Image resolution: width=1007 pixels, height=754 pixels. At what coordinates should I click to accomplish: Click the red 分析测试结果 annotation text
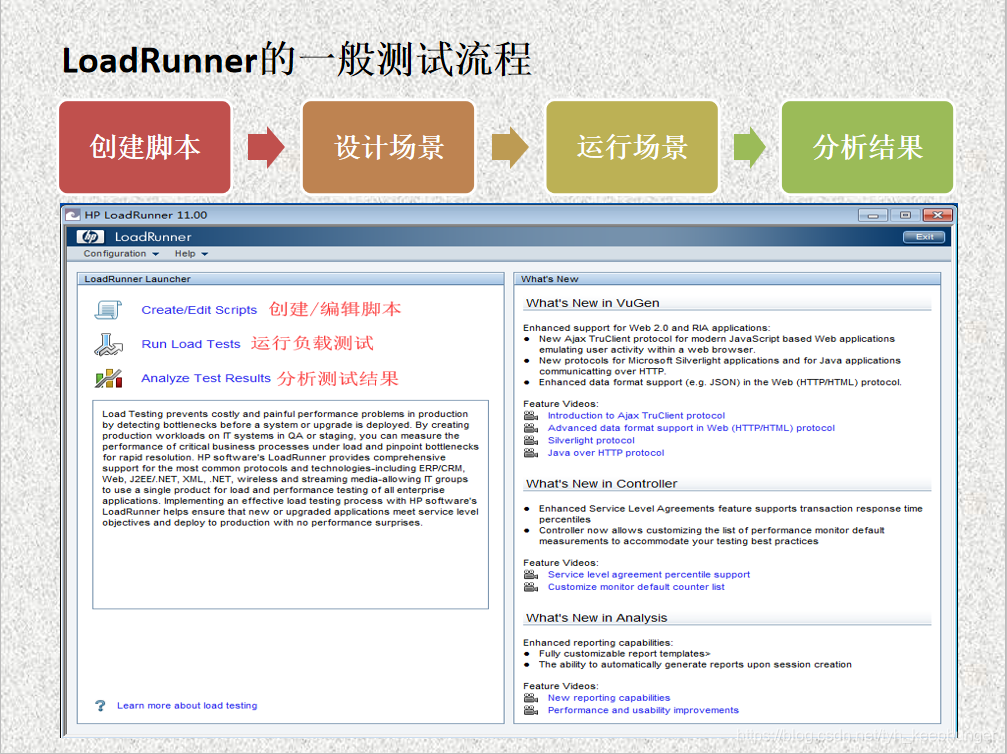pyautogui.click(x=338, y=378)
